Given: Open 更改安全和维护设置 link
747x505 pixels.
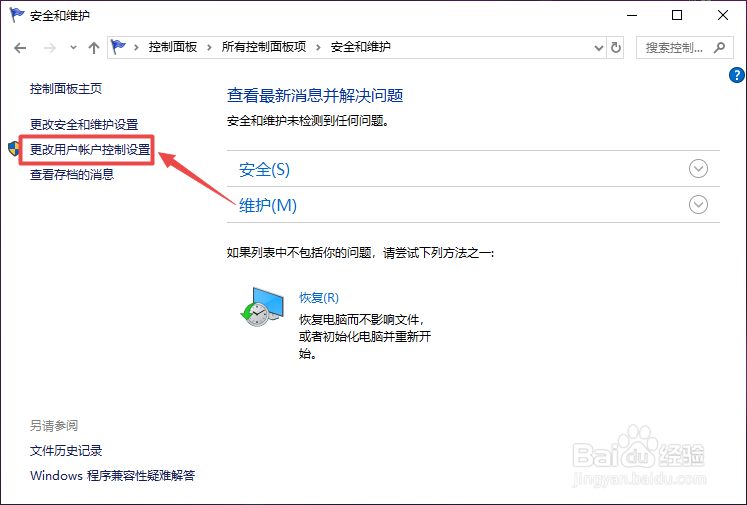Looking at the screenshot, I should tap(84, 125).
